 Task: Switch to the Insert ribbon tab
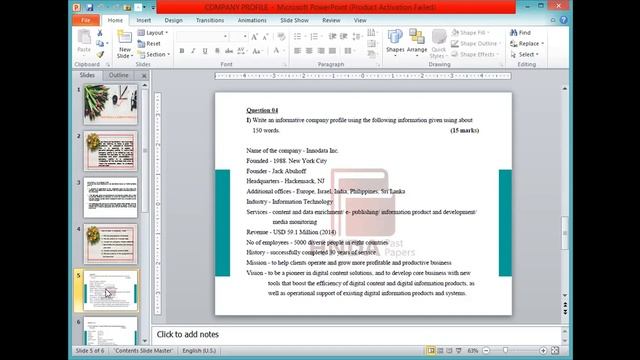click(144, 20)
